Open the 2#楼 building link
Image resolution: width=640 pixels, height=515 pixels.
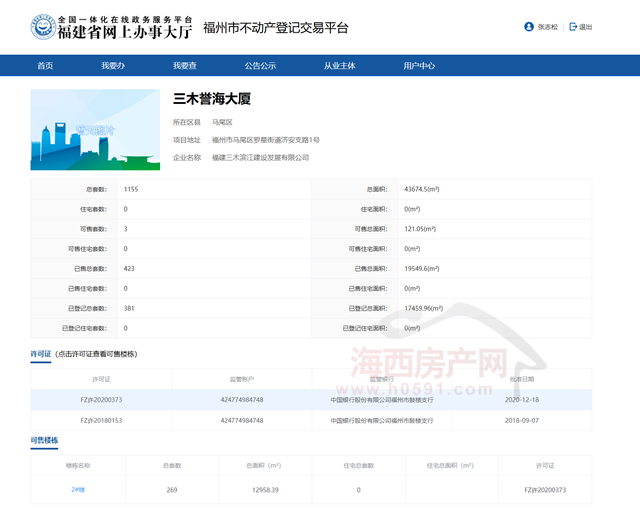[78, 490]
